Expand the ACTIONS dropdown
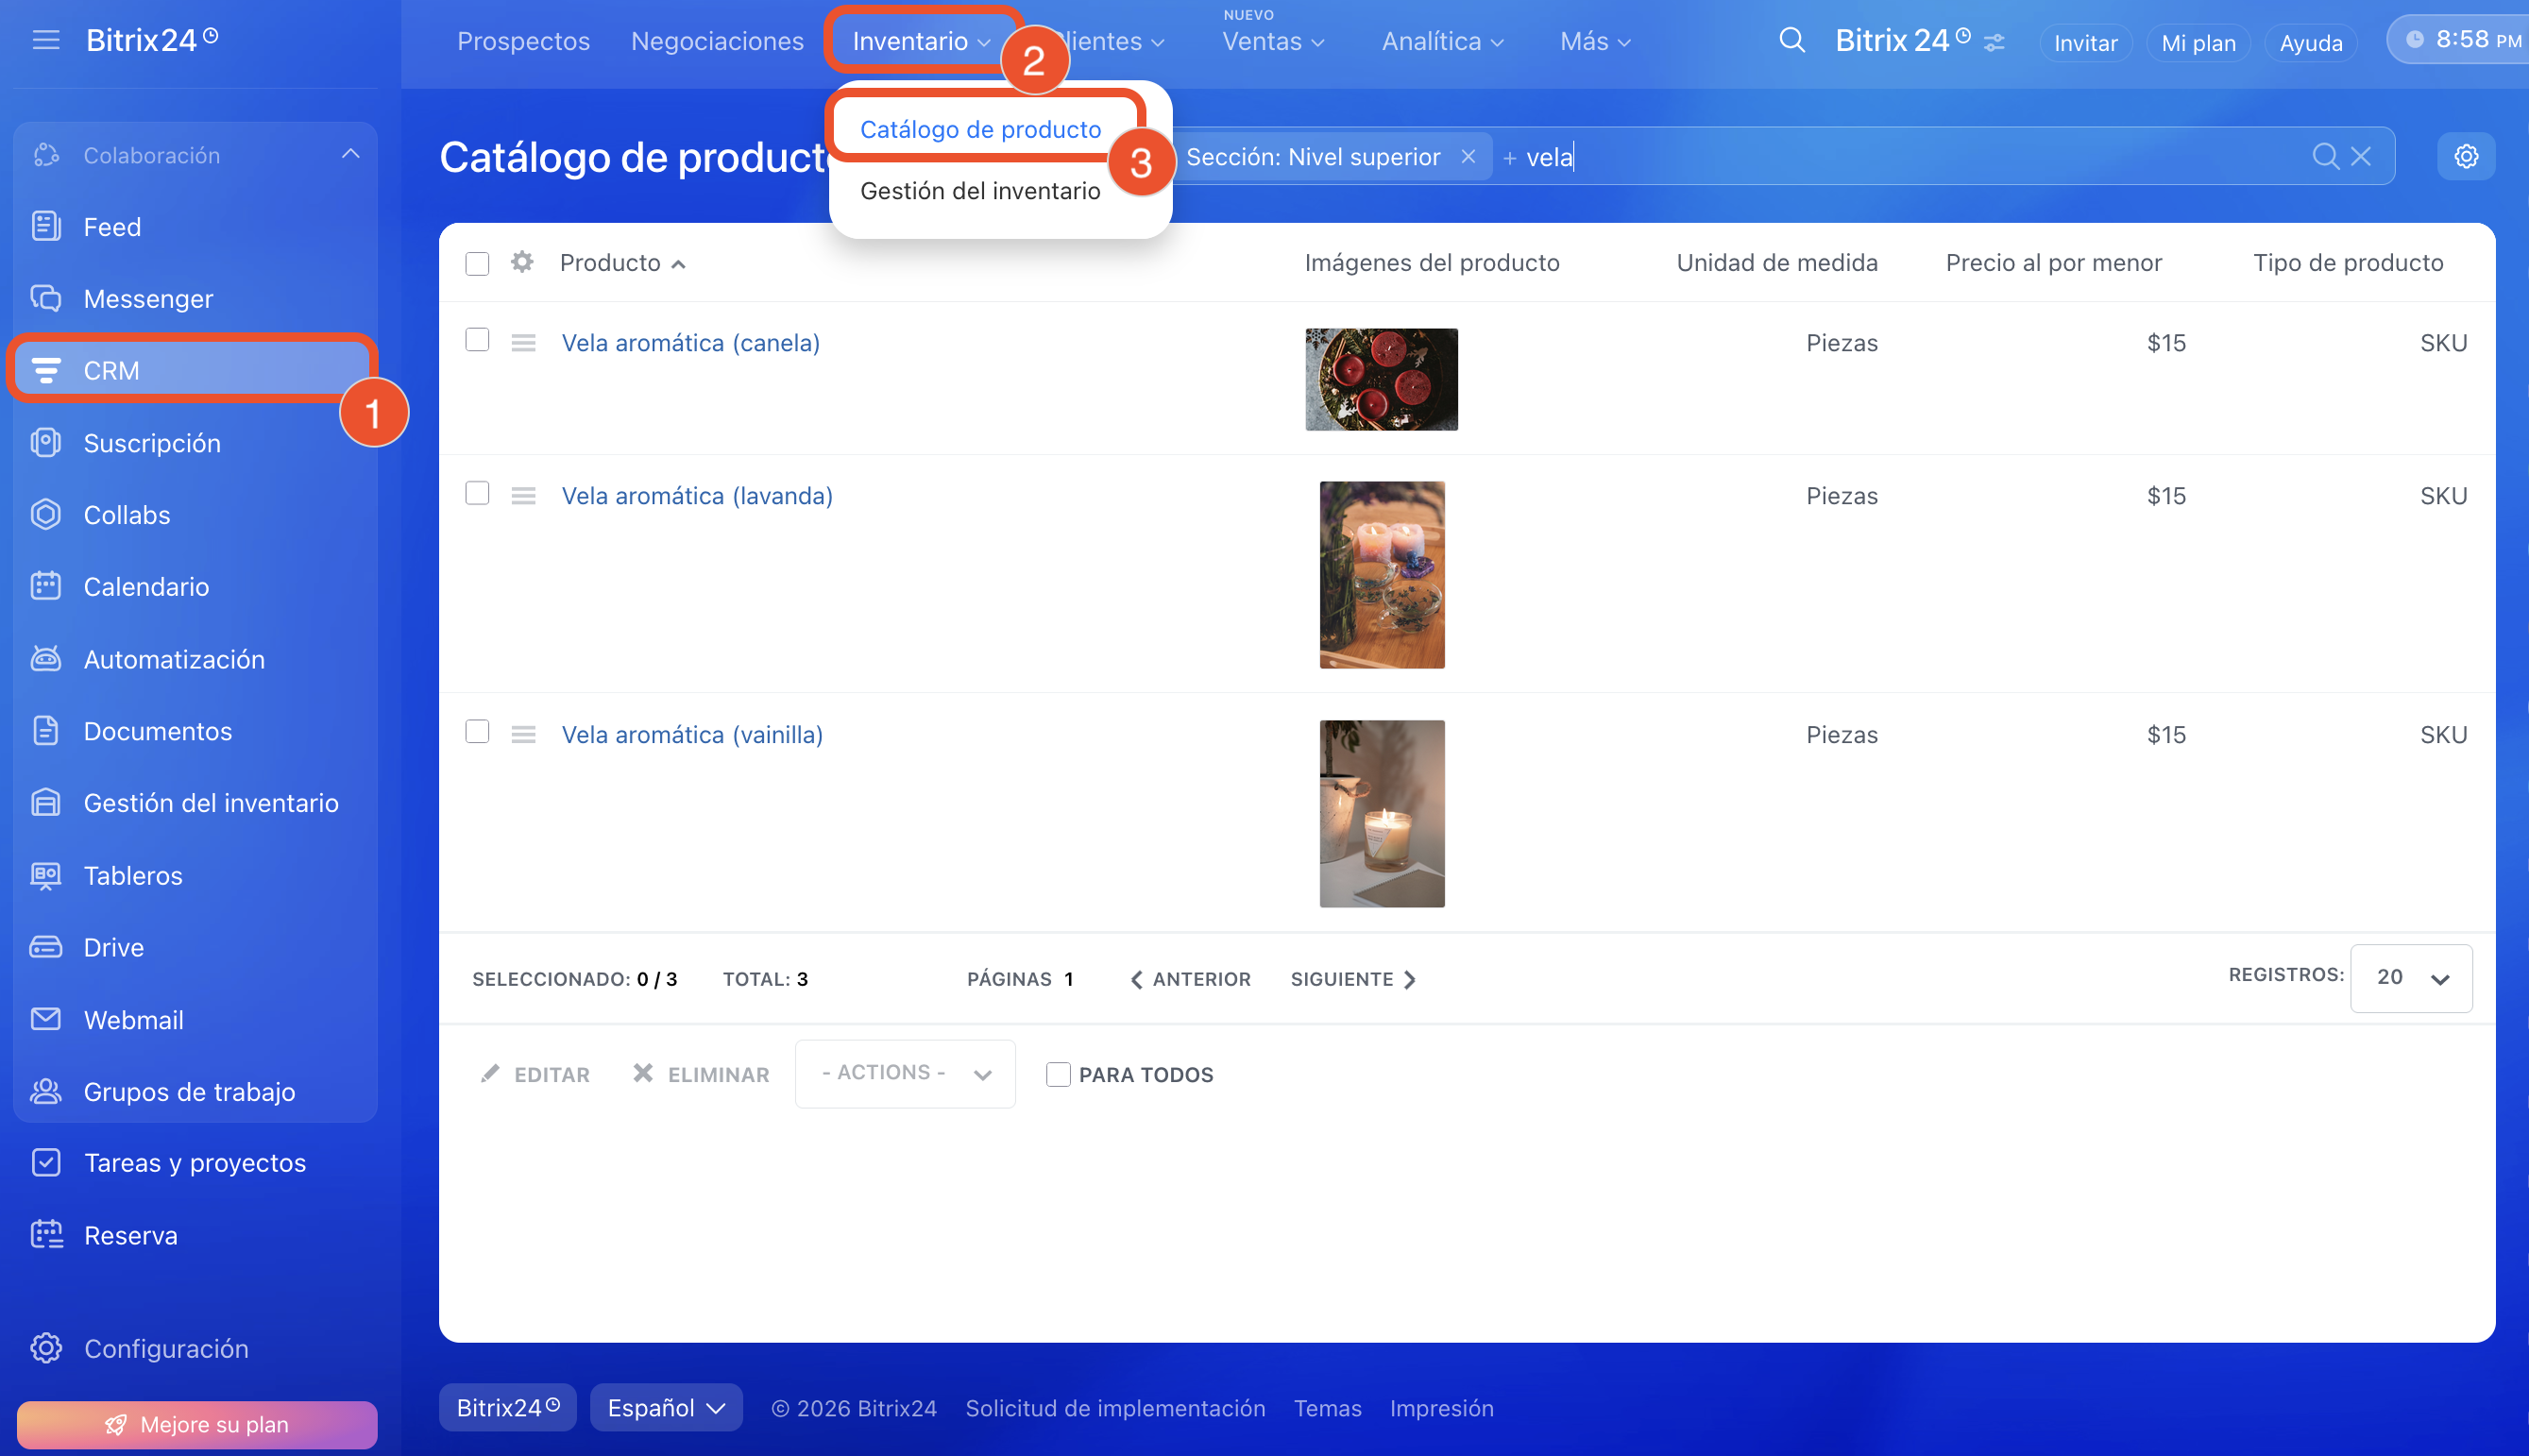 tap(904, 1073)
